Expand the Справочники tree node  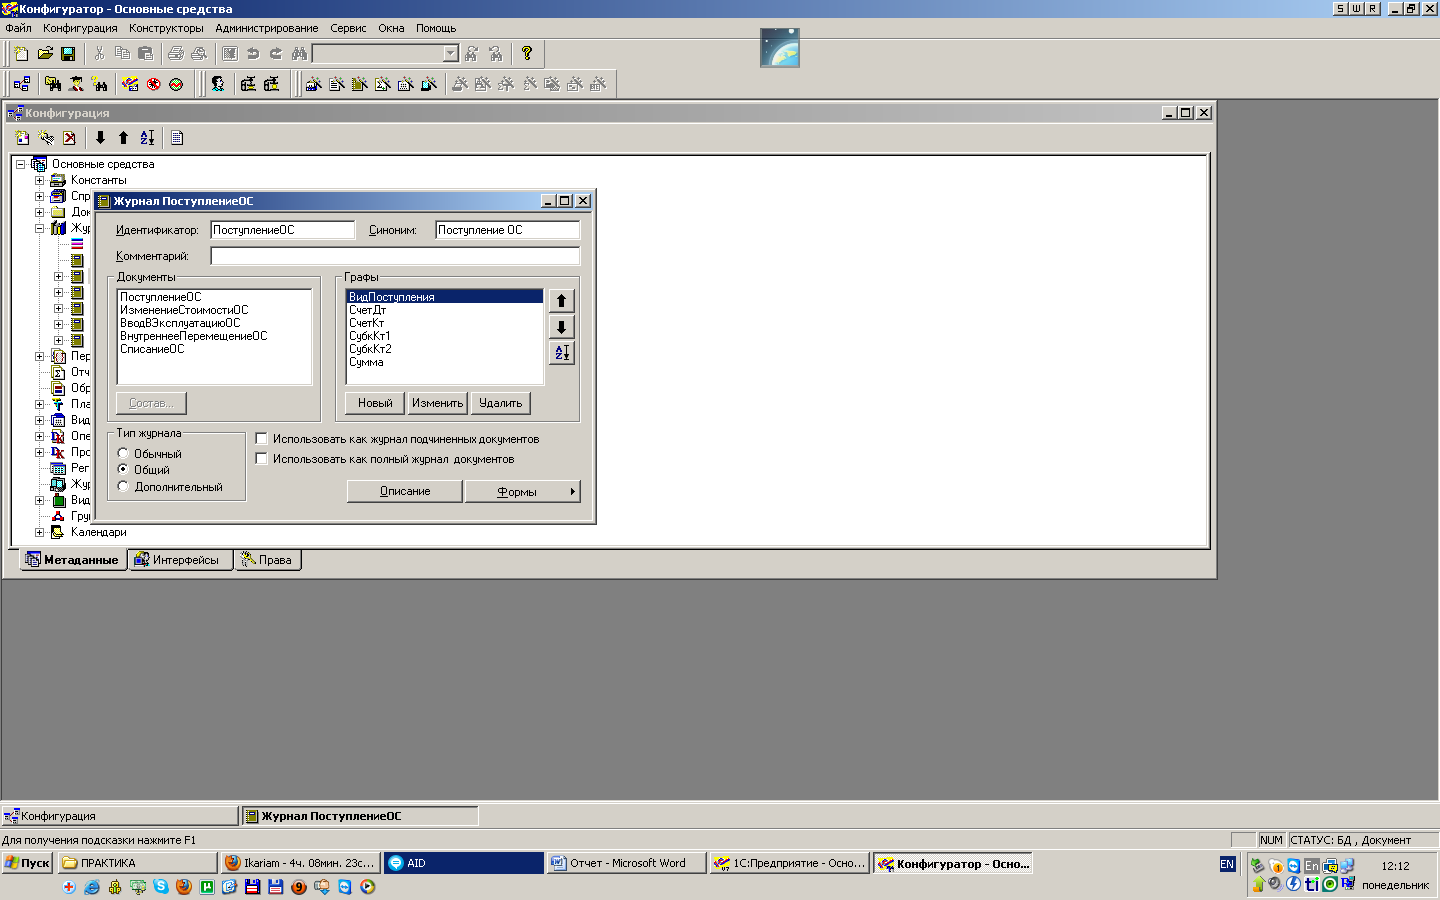click(39, 196)
